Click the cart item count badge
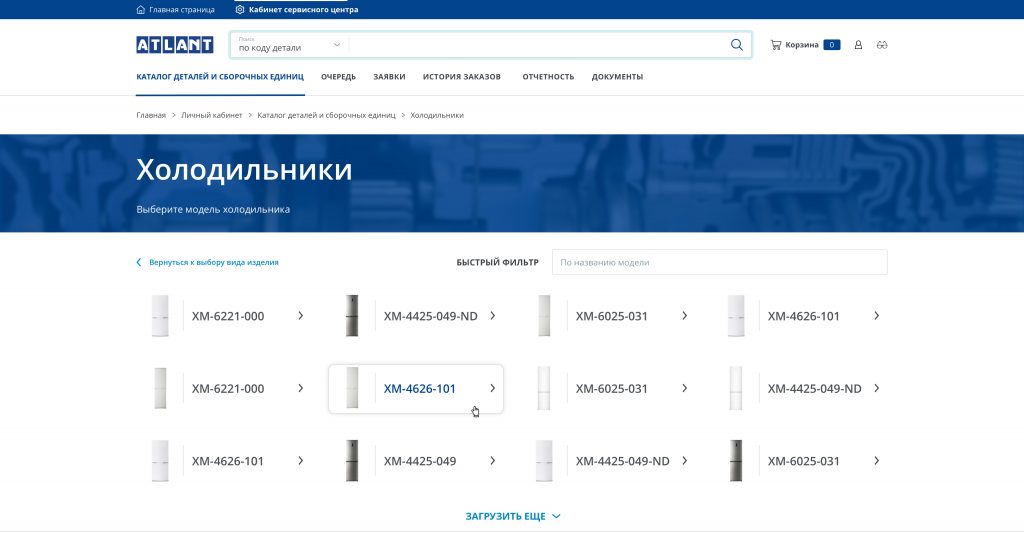The height and width of the screenshot is (533, 1024). pyautogui.click(x=831, y=45)
